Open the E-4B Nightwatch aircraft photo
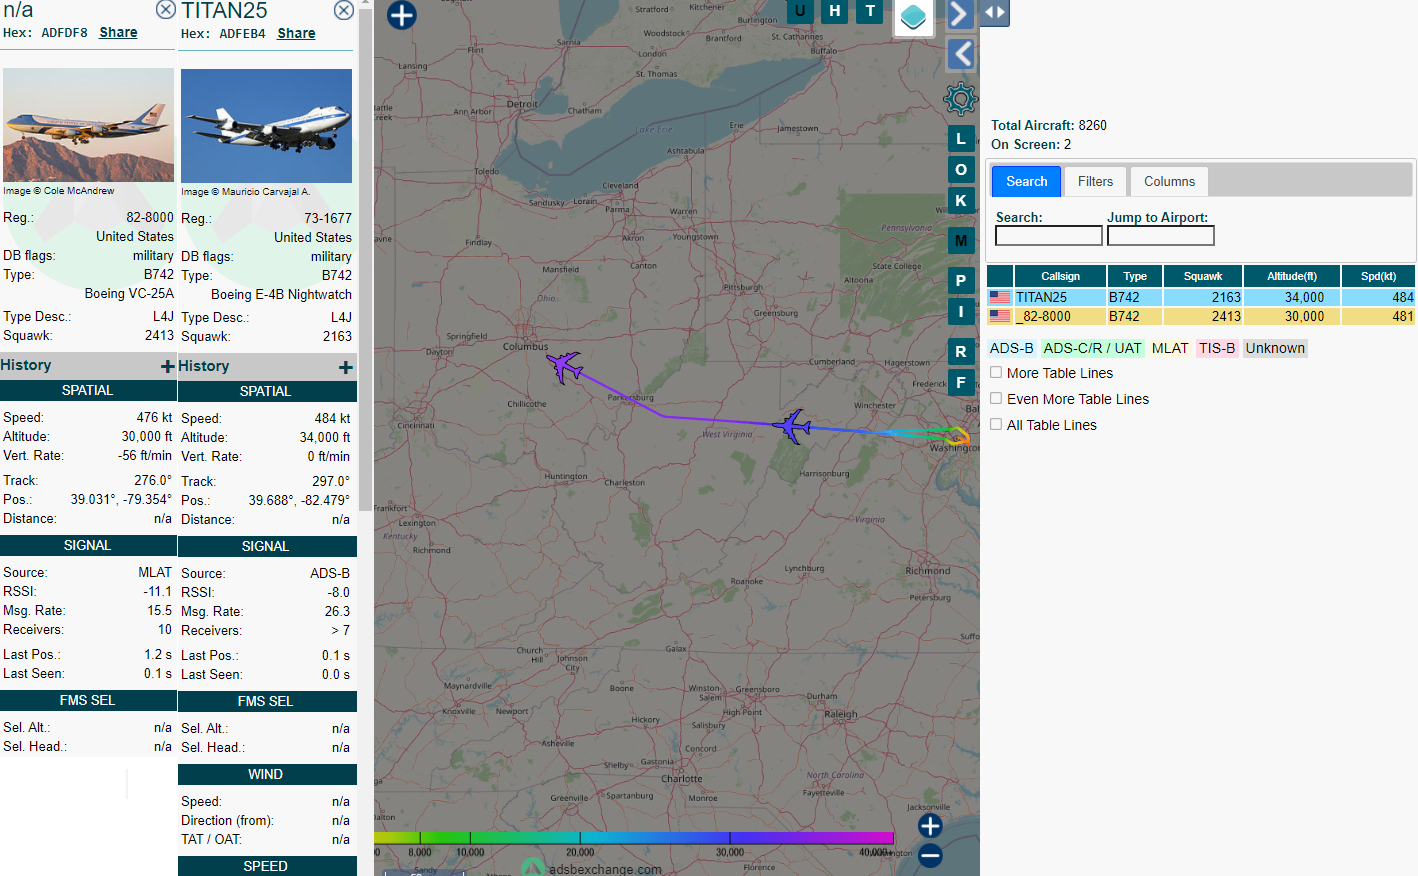The height and width of the screenshot is (876, 1418). click(266, 126)
